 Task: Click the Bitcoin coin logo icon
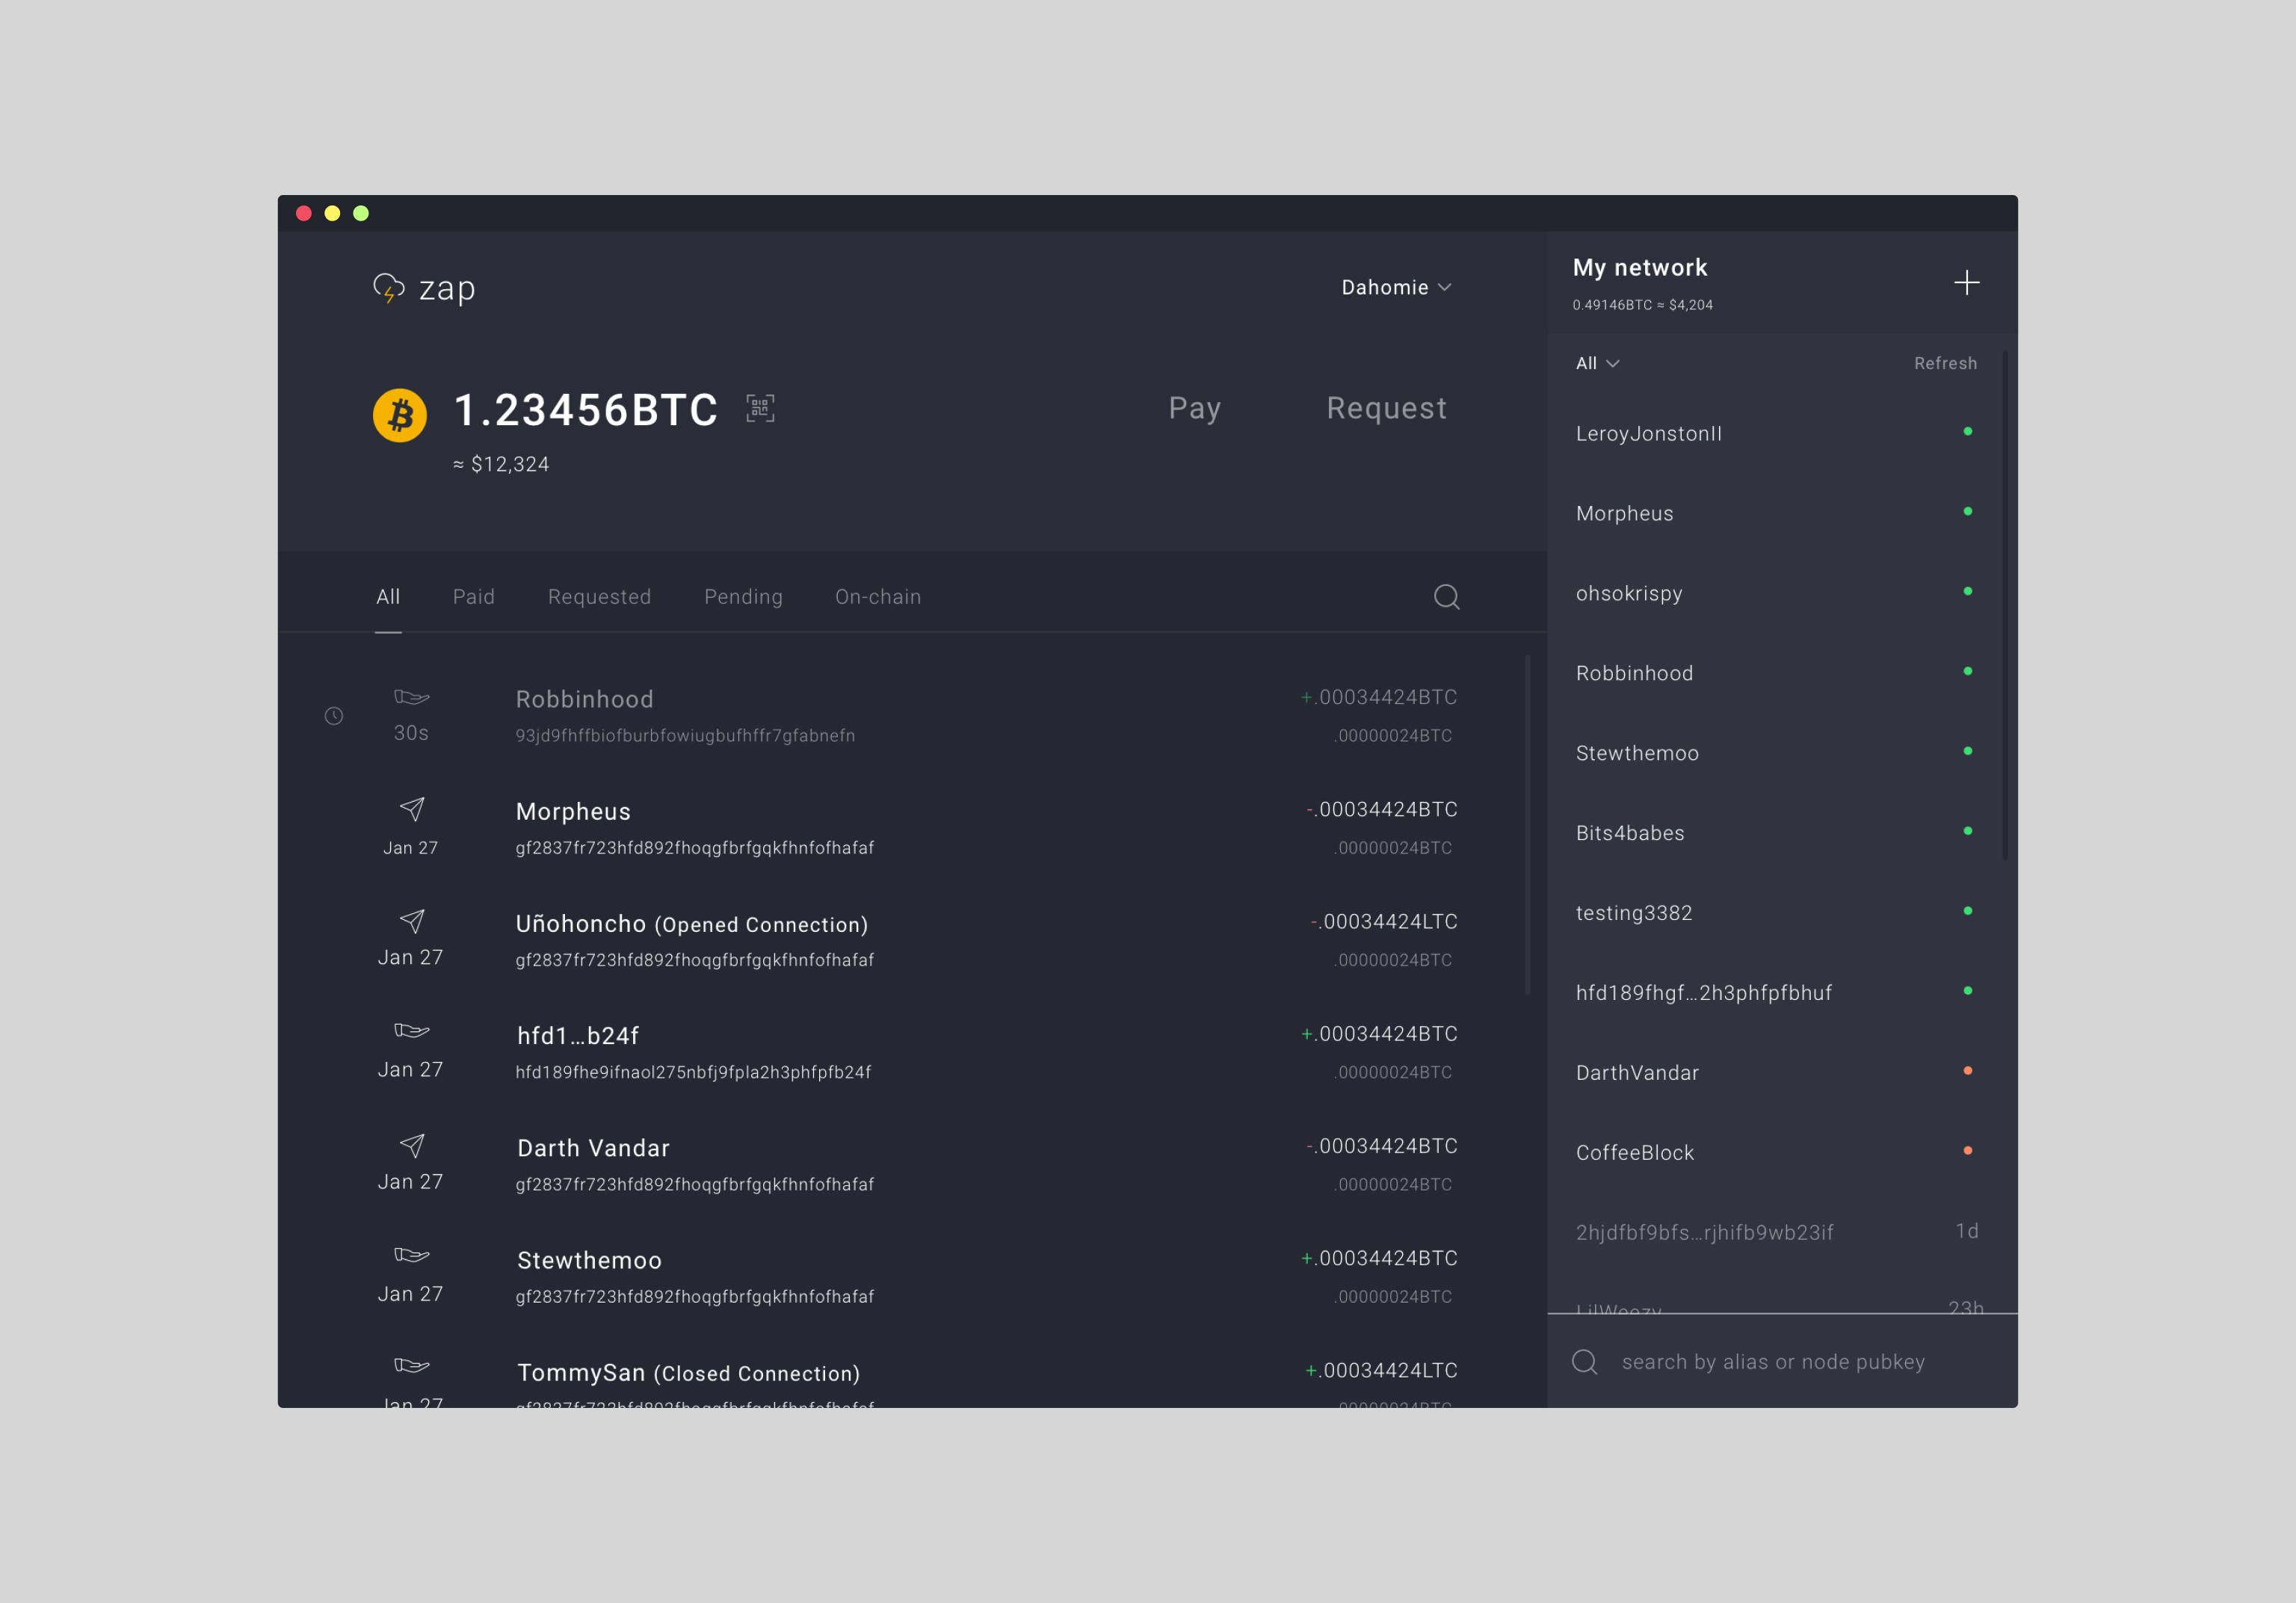400,415
